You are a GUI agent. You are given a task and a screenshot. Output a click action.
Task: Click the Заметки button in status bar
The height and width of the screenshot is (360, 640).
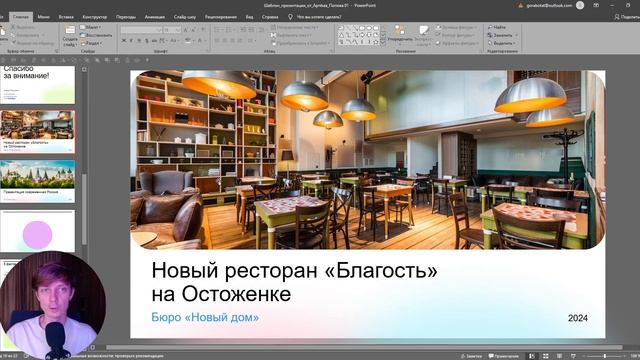pyautogui.click(x=471, y=356)
